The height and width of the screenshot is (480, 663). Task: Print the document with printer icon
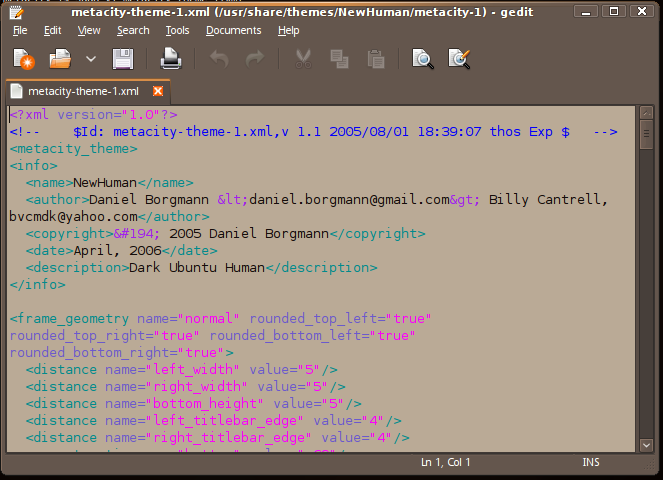[171, 60]
